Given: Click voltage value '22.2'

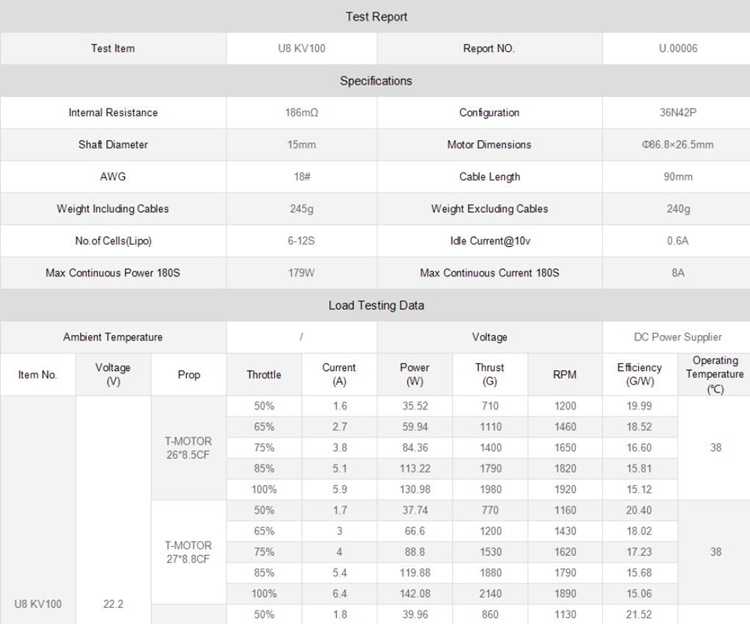Looking at the screenshot, I should [x=113, y=604].
